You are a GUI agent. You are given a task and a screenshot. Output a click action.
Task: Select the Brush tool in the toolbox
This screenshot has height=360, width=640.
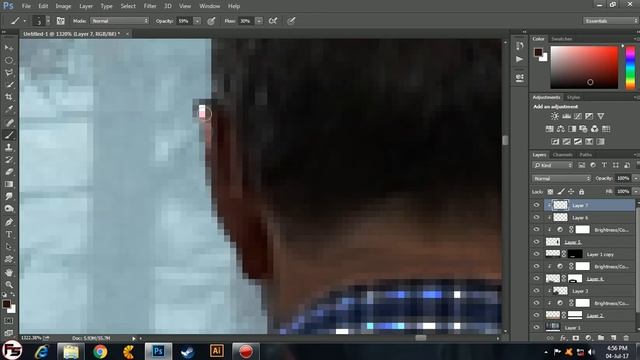coord(9,135)
